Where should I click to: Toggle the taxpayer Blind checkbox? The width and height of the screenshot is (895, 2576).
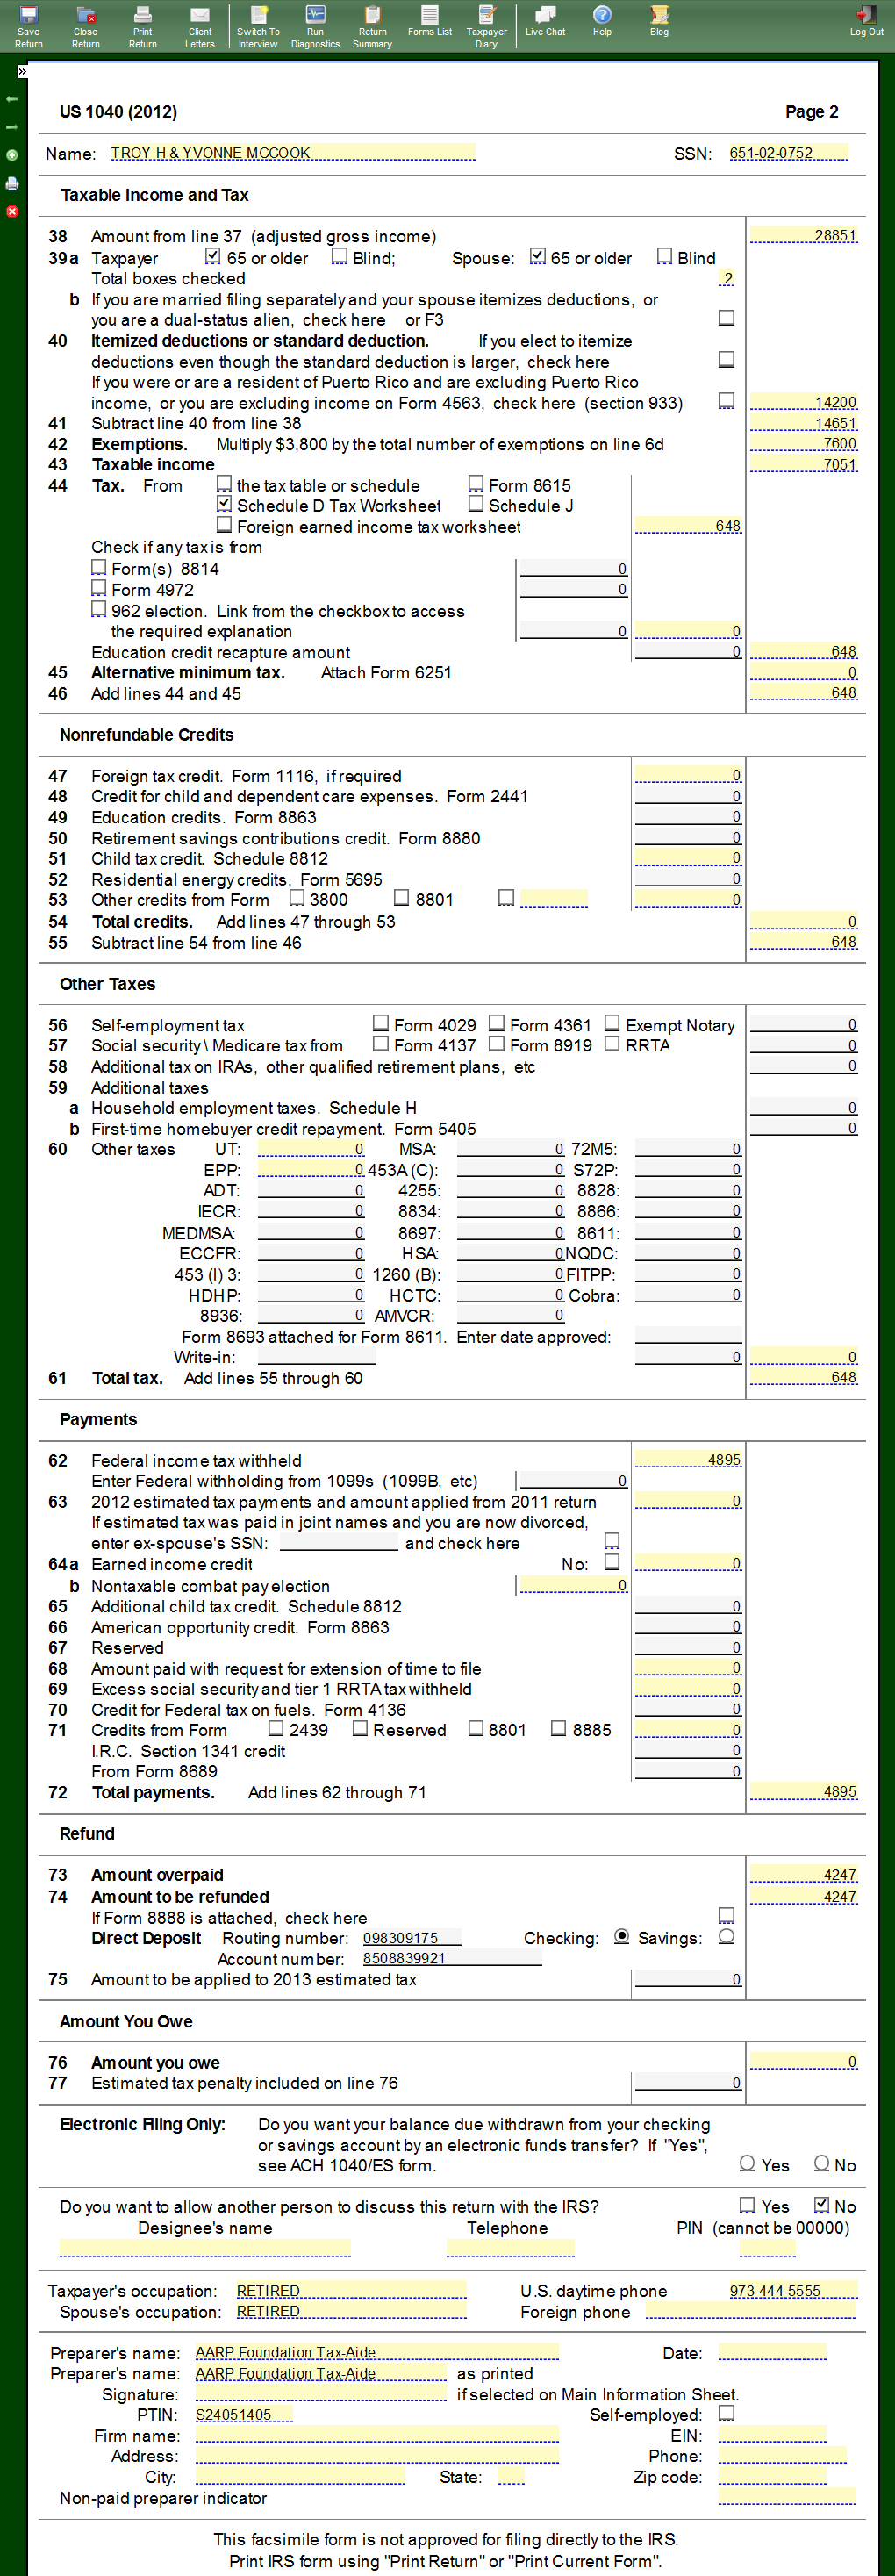pos(339,257)
